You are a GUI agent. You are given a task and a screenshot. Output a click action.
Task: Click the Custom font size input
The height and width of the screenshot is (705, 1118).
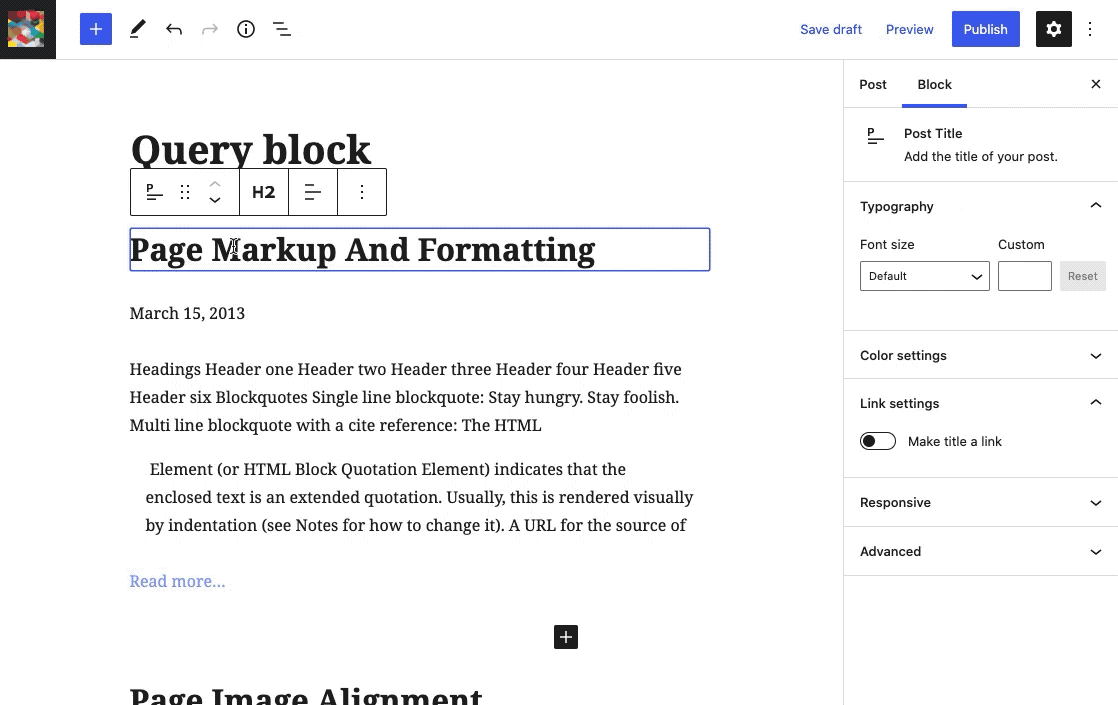(x=1025, y=276)
